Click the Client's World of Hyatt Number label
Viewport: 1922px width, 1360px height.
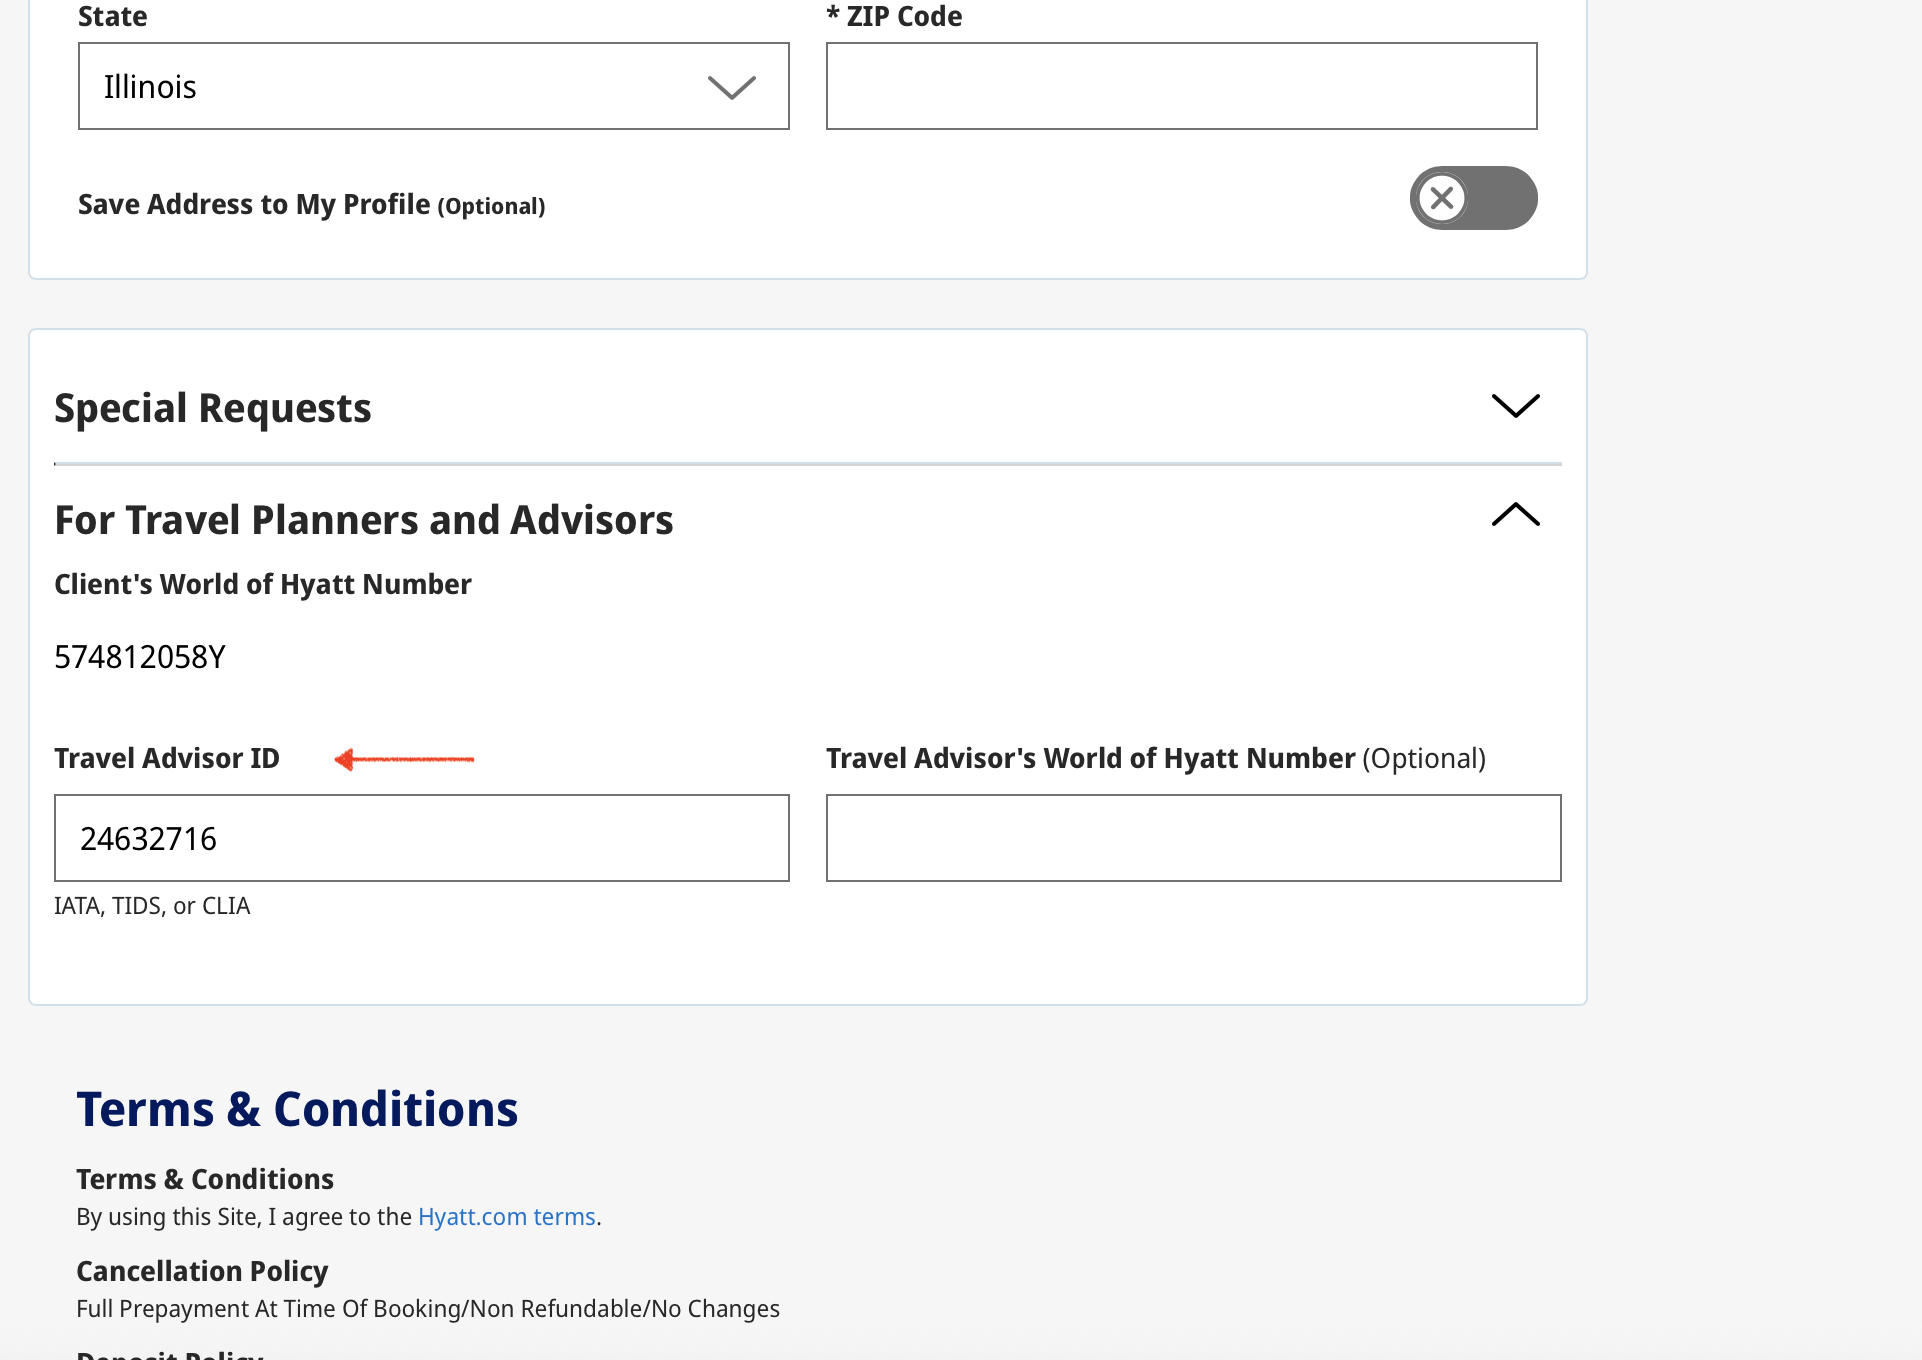(x=263, y=584)
